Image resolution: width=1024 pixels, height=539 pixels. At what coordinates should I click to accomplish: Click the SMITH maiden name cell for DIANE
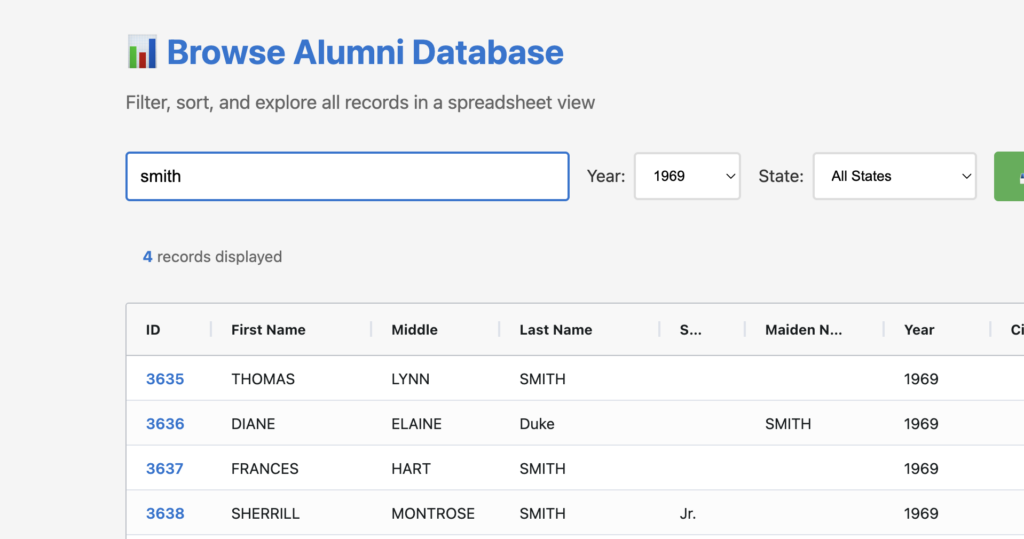(x=788, y=424)
